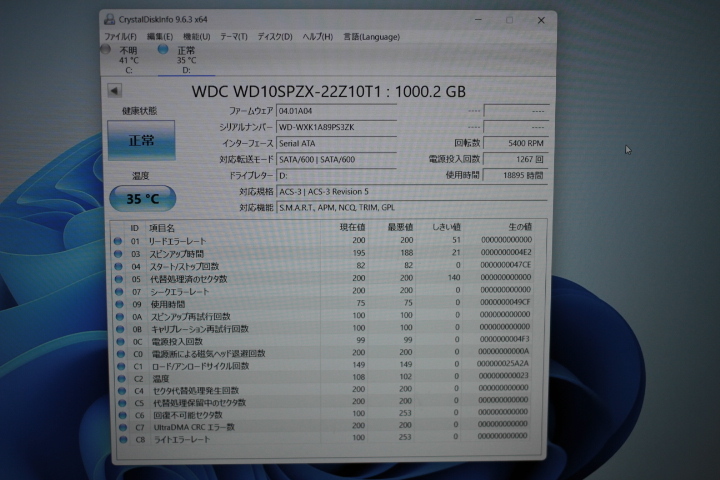Image resolution: width=720 pixels, height=480 pixels.
Task: Click the firmware field 04.01A04
Action: tap(337, 111)
